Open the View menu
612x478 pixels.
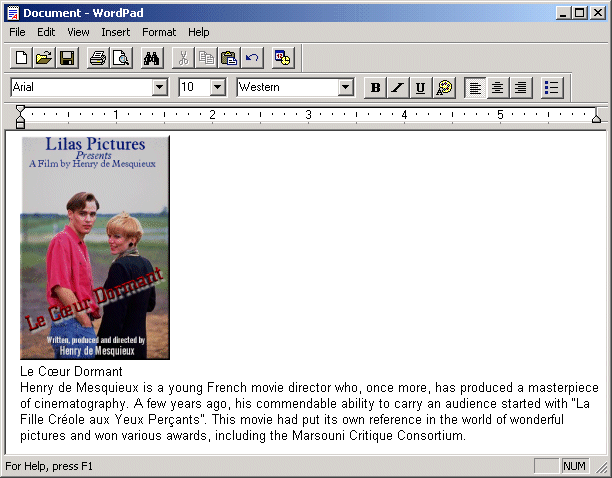pos(78,32)
